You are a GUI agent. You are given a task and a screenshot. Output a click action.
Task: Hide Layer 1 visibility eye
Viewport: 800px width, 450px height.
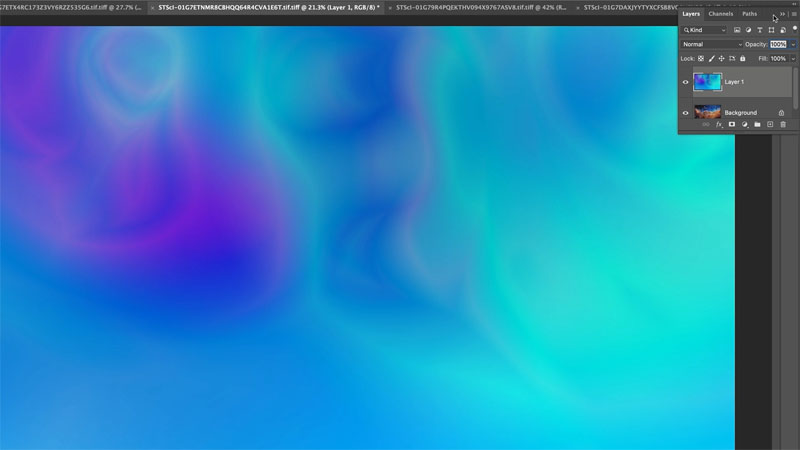(685, 82)
